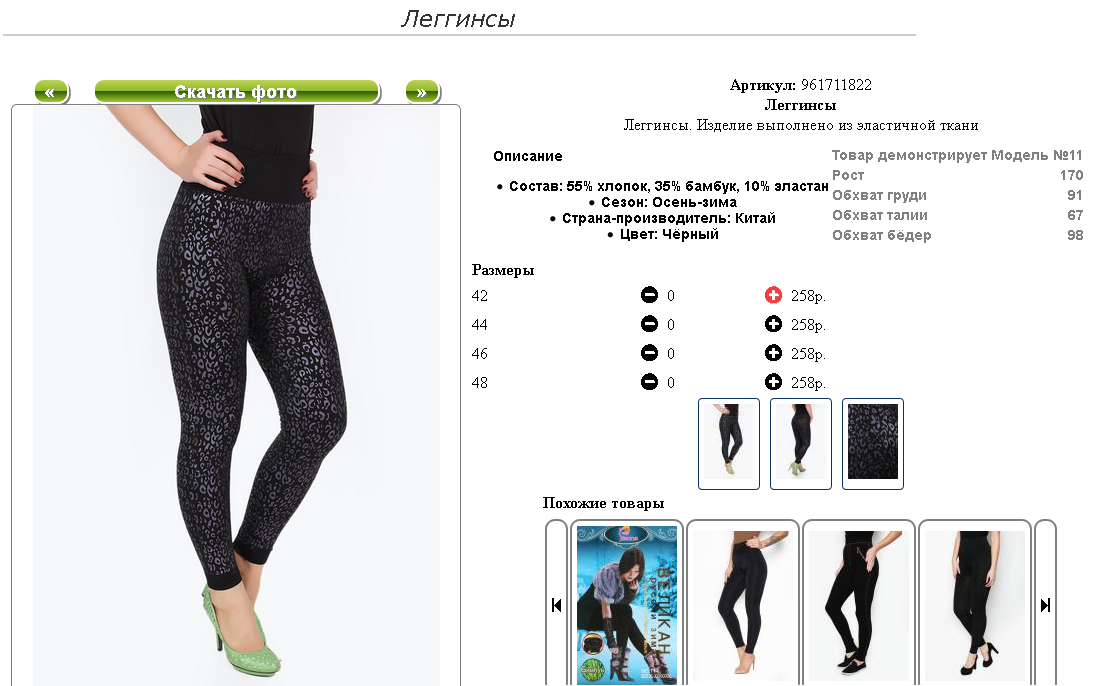Decrease quantity for size 48
1117x686 pixels.
click(x=649, y=382)
